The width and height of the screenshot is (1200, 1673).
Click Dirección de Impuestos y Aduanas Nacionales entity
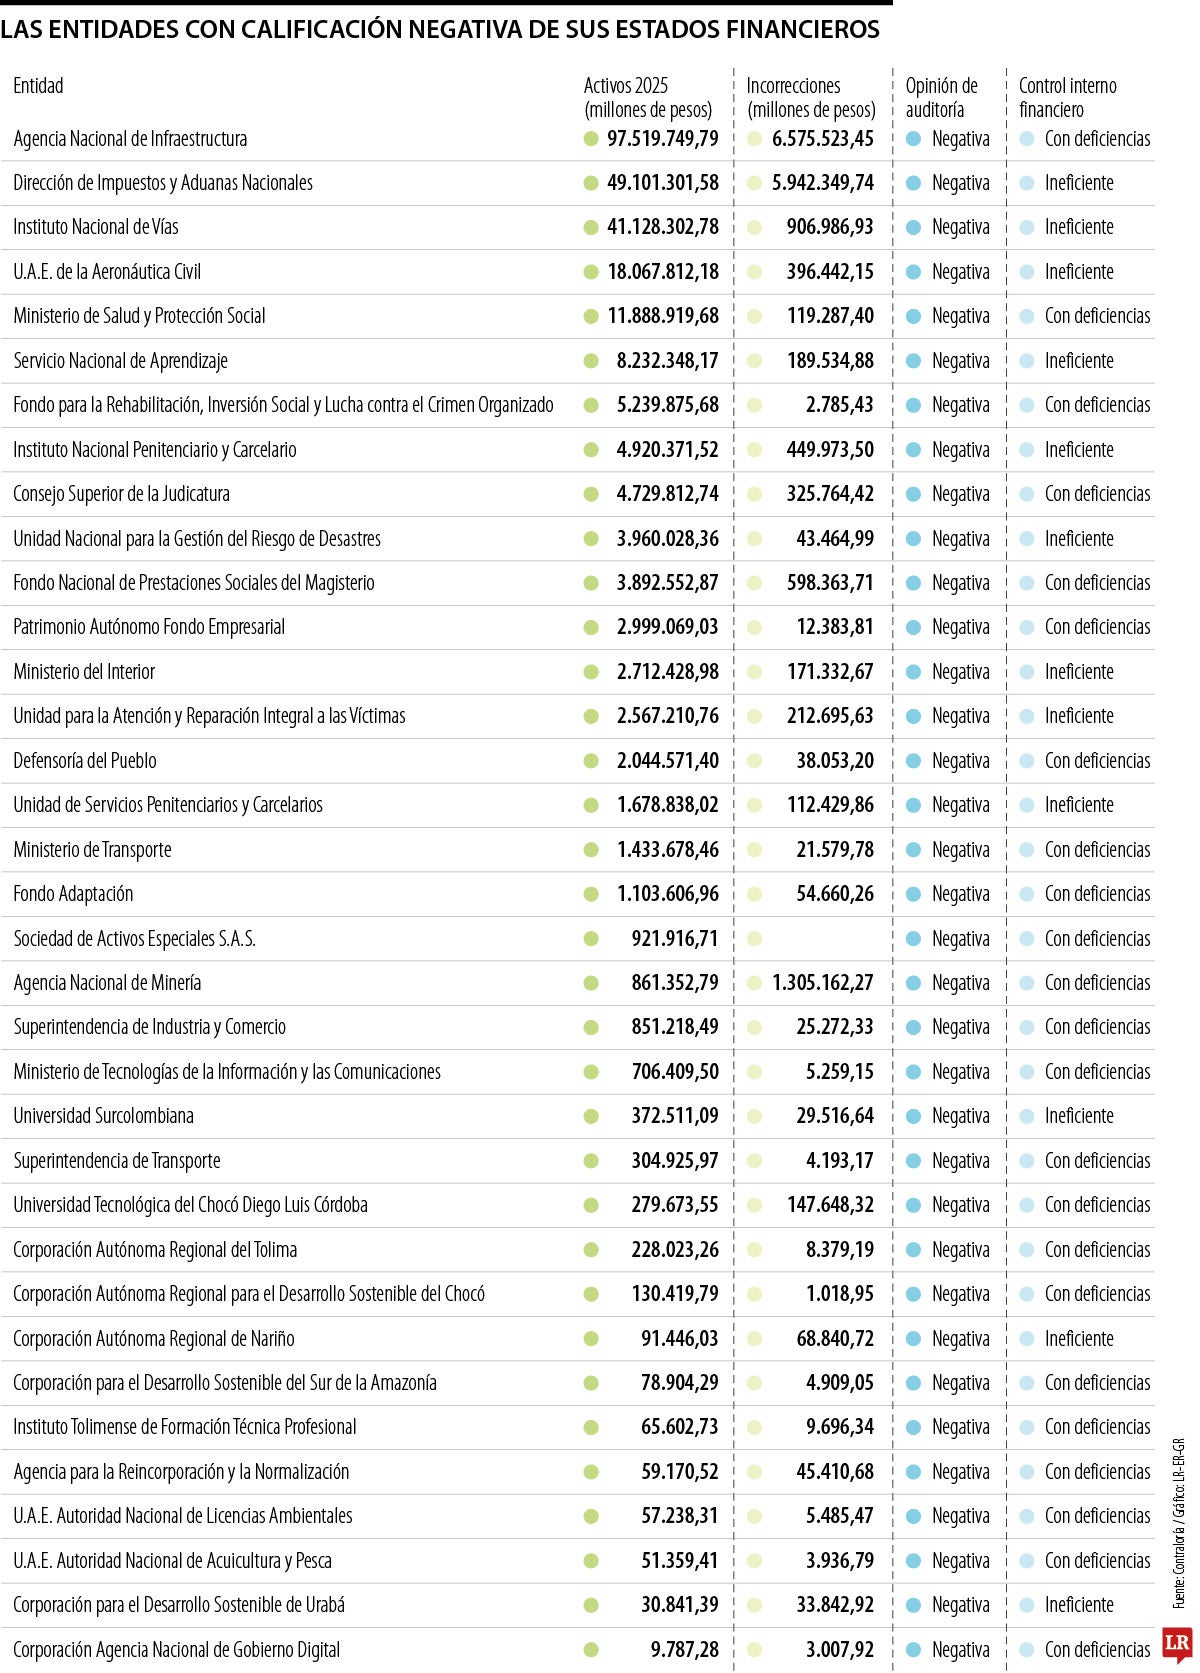[x=163, y=183]
